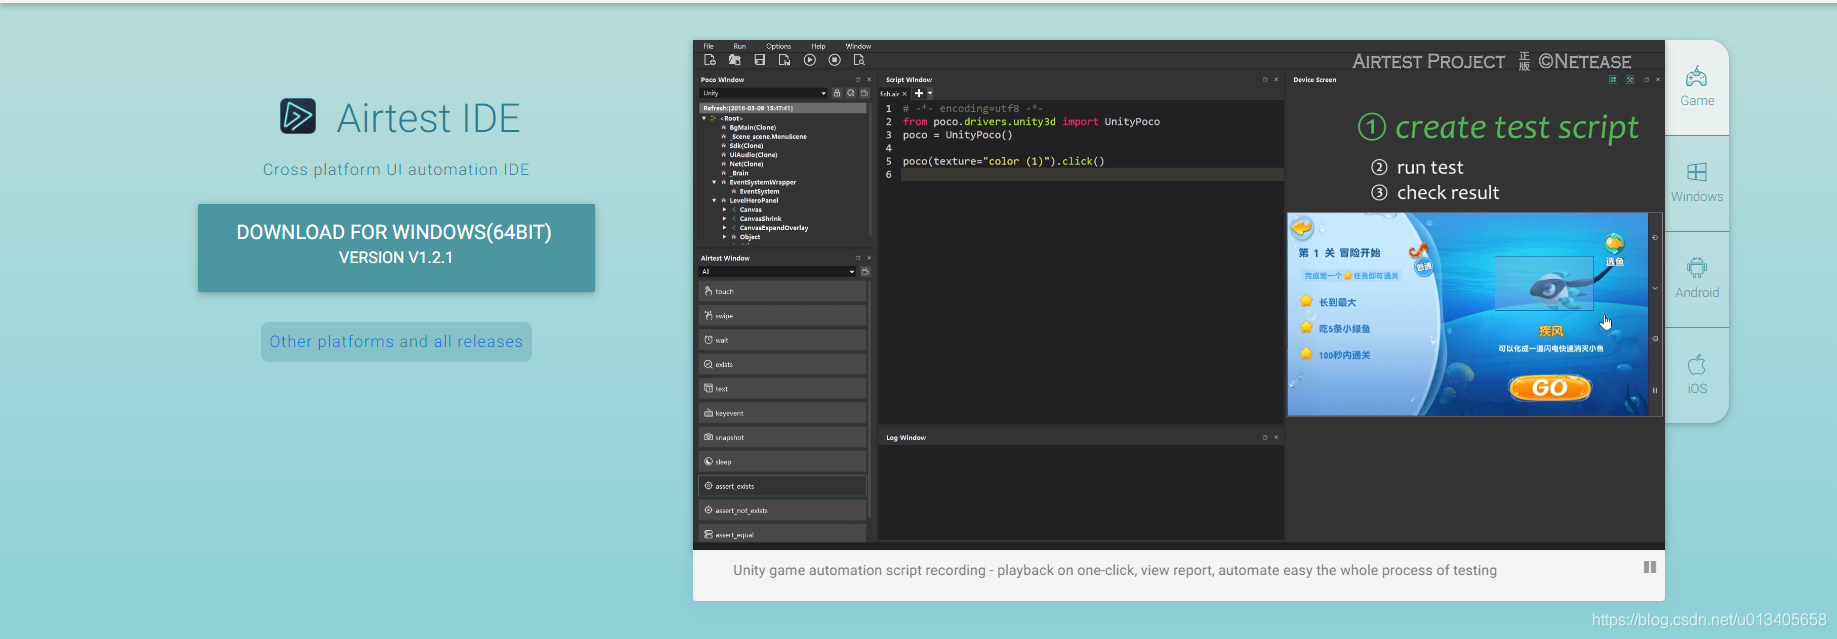Open the Unity dropdown in Poco Window
The height and width of the screenshot is (639, 1837).
tap(764, 93)
